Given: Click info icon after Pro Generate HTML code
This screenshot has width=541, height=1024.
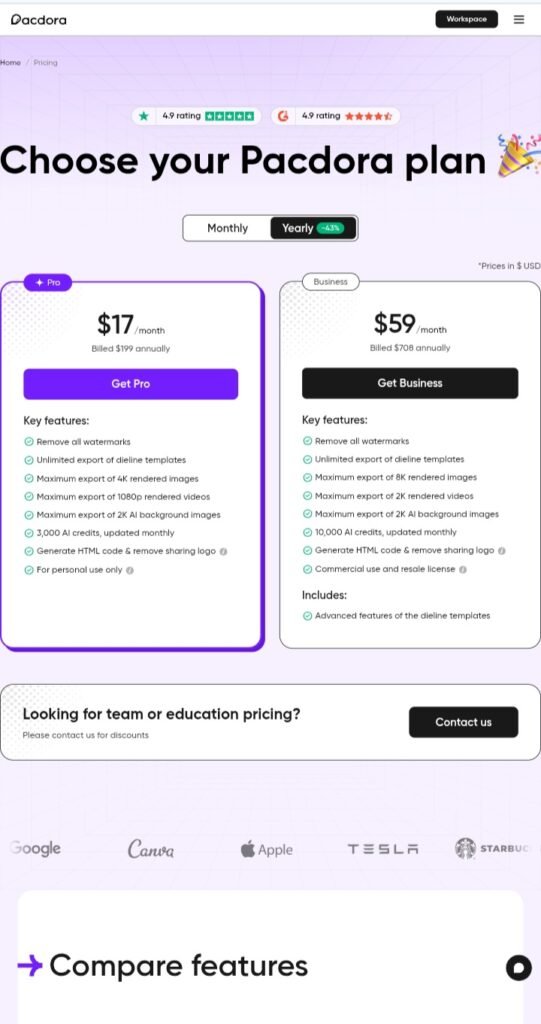Looking at the screenshot, I should coord(223,551).
